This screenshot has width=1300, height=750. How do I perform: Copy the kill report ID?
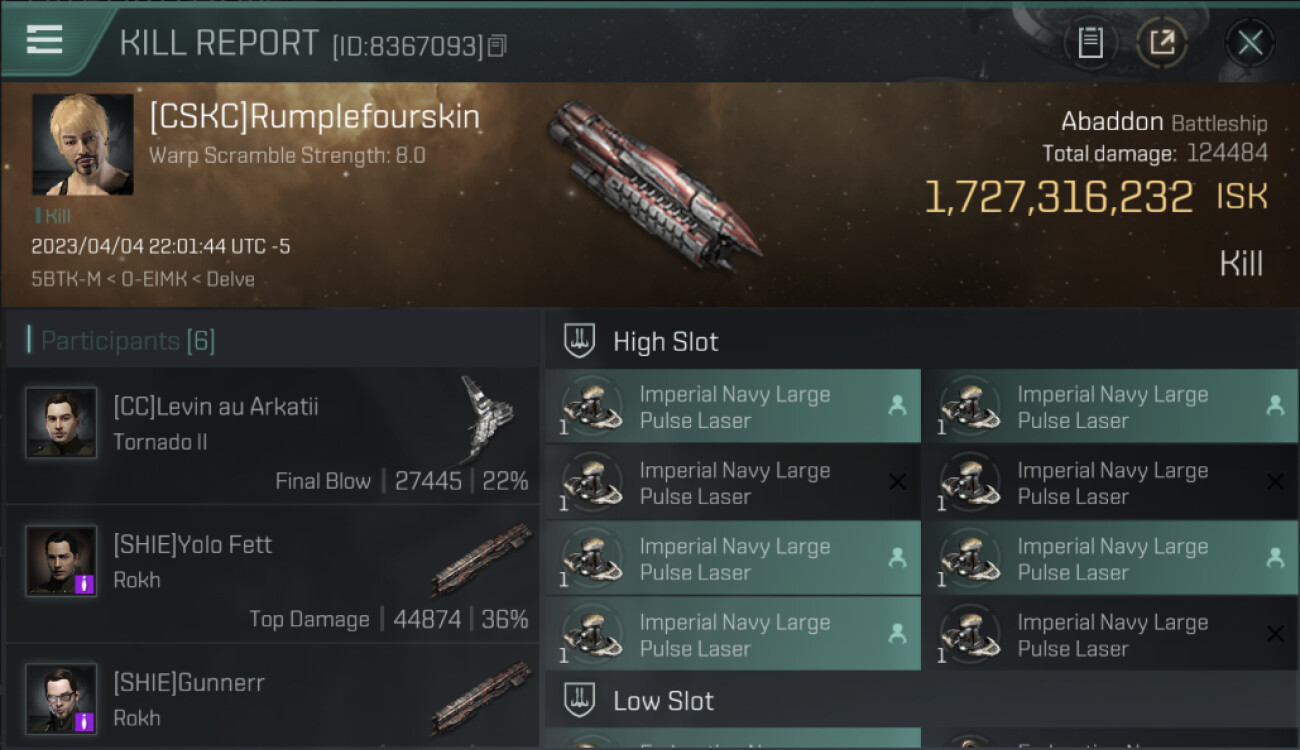click(497, 45)
